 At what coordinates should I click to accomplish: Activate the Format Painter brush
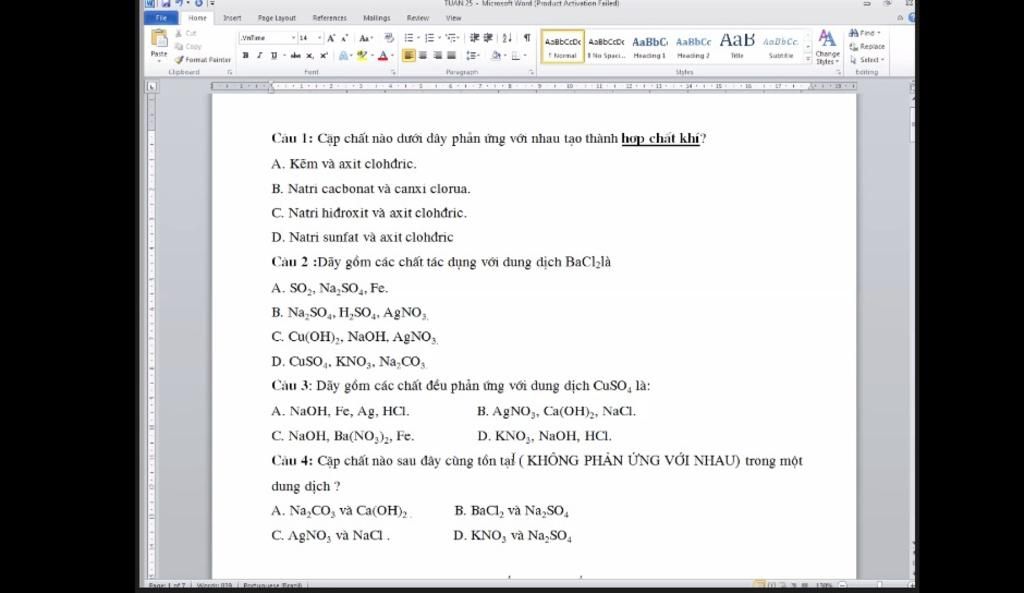pyautogui.click(x=202, y=59)
